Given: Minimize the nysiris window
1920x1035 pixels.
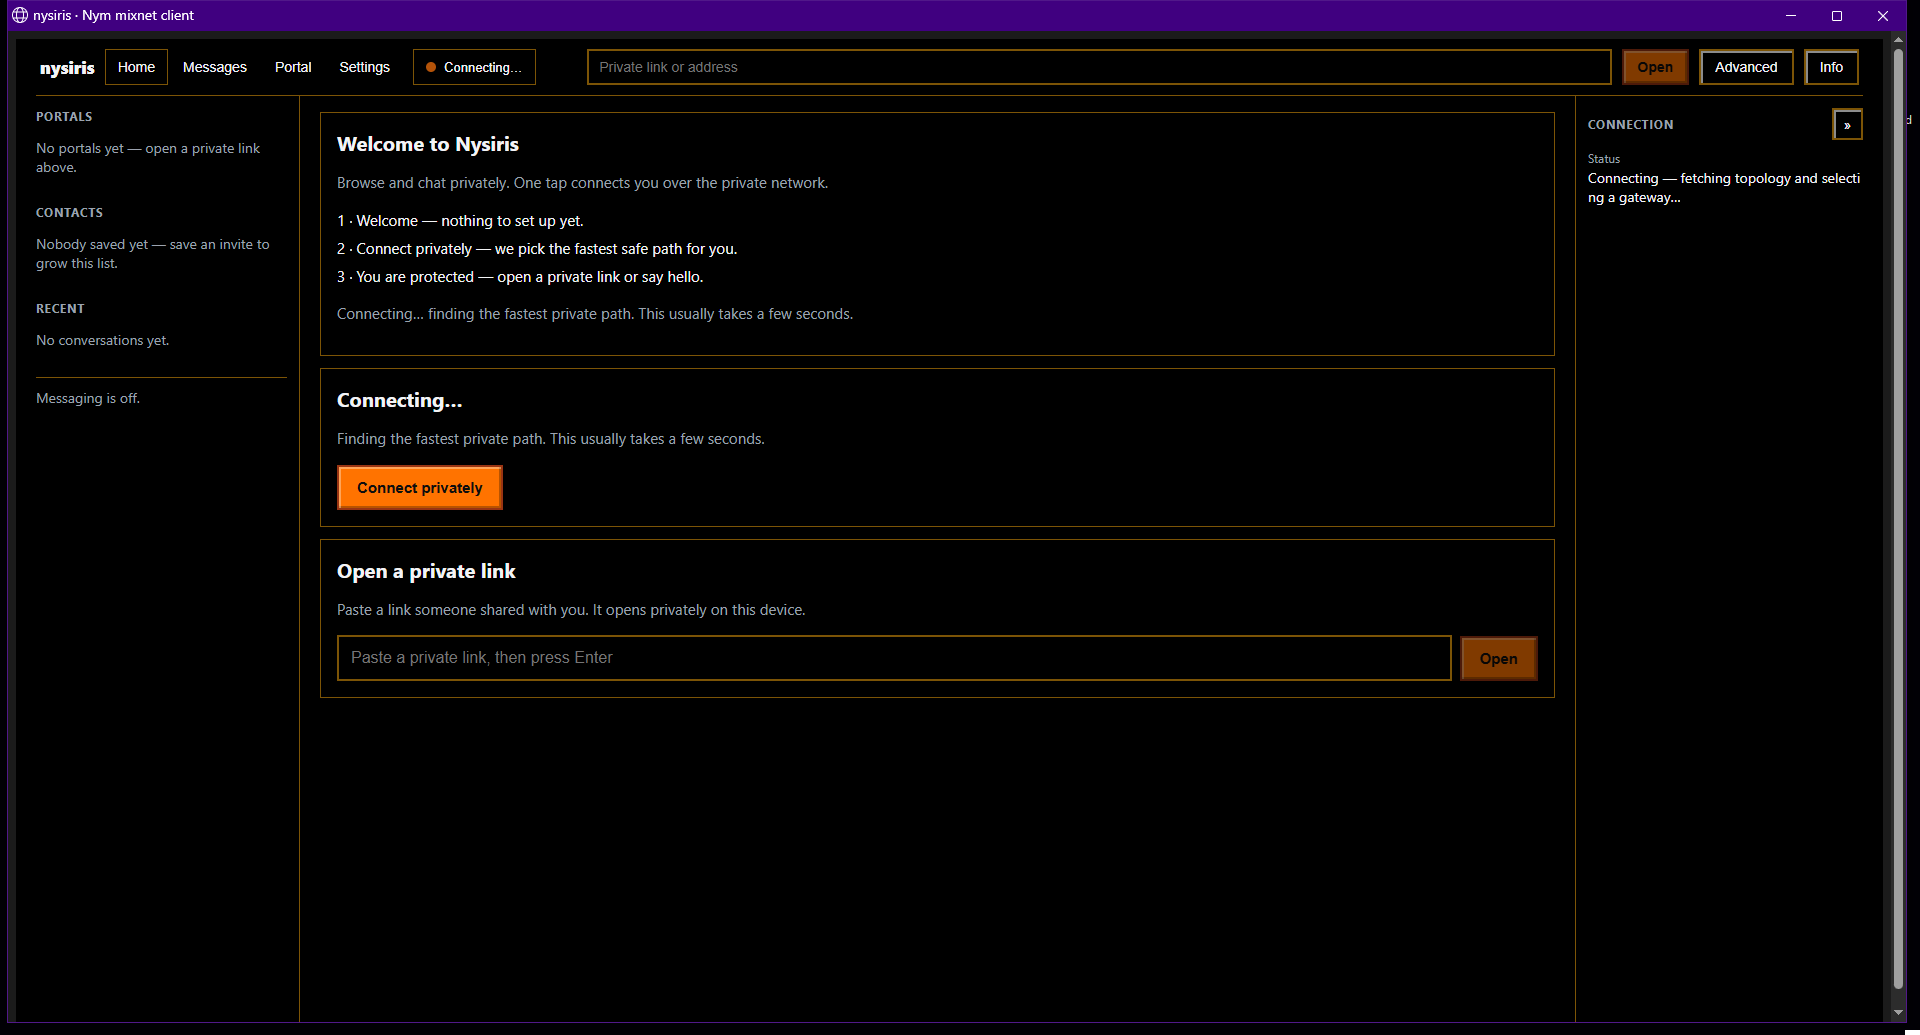Looking at the screenshot, I should [x=1791, y=15].
